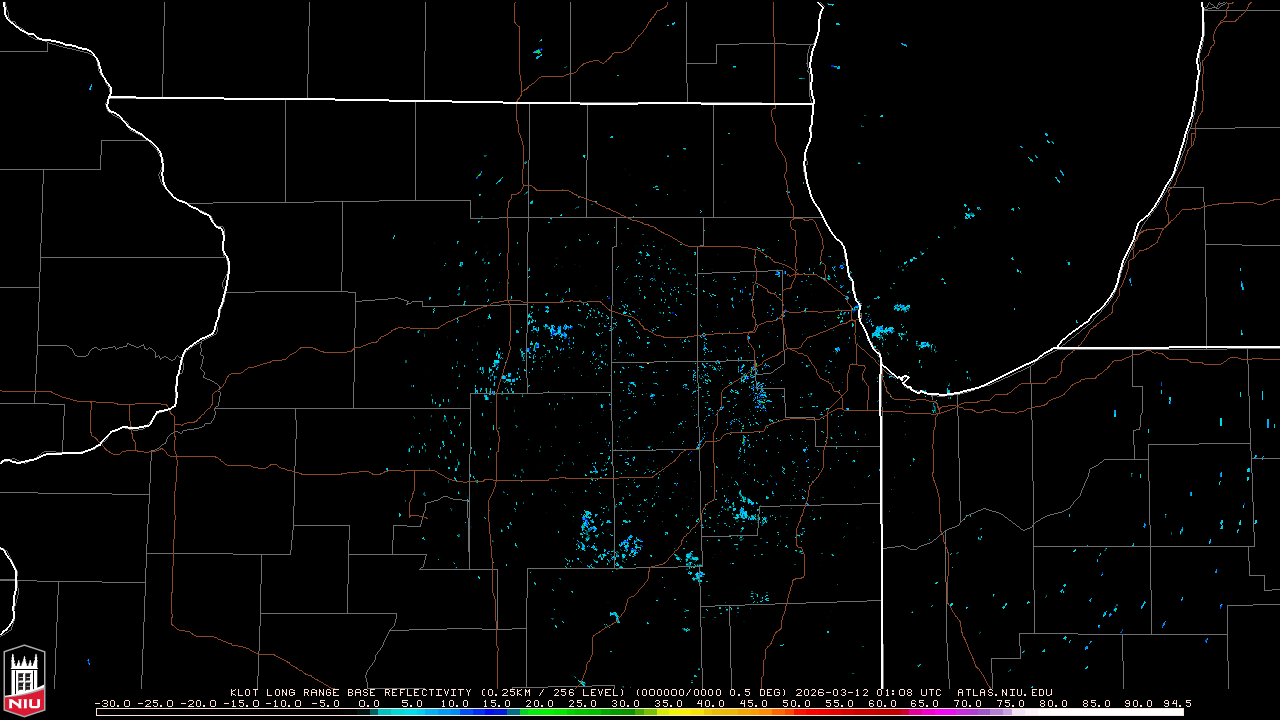Screen dimensions: 1280x720
Task: Click the 0.0 label on reflectivity scale
Action: coord(368,703)
